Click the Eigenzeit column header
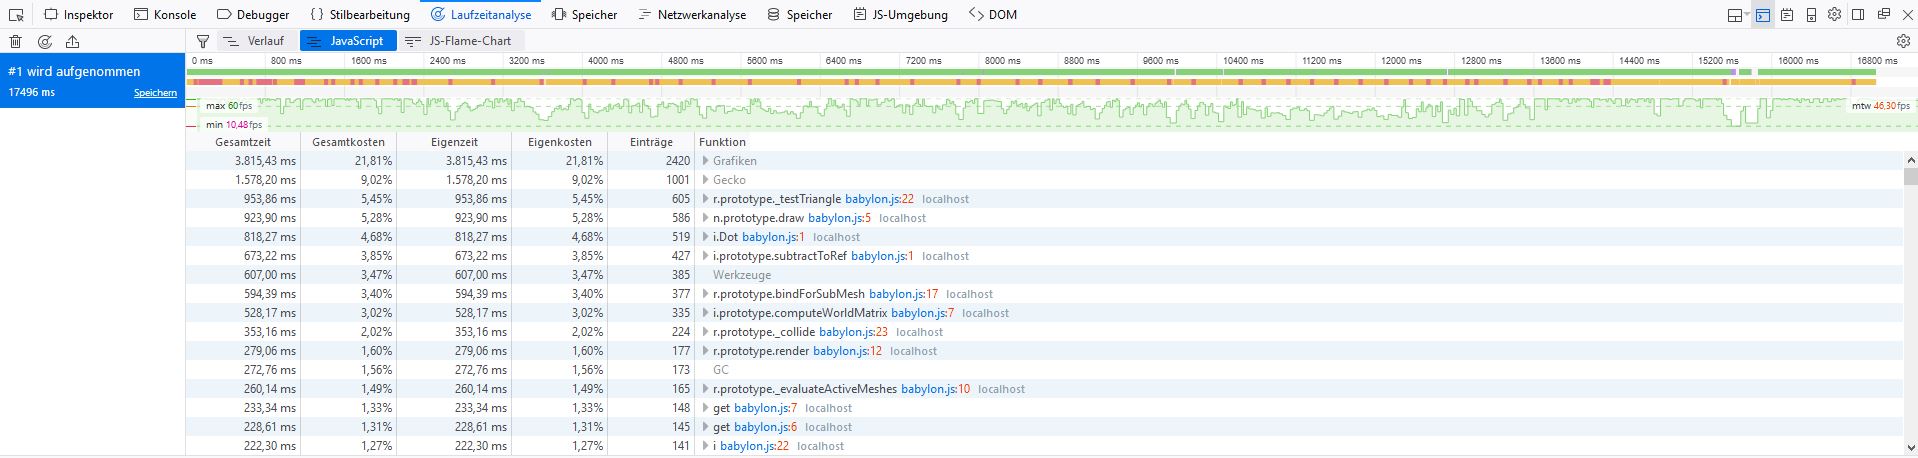This screenshot has height=458, width=1918. (454, 142)
